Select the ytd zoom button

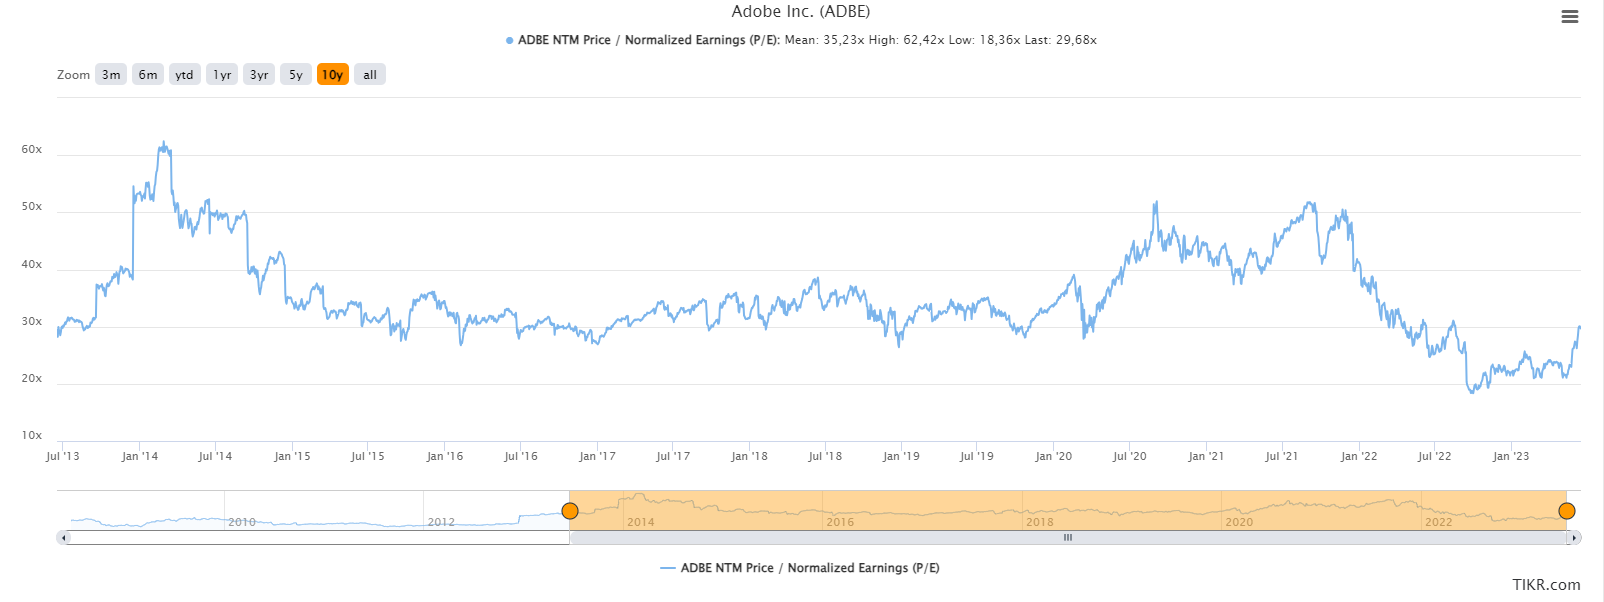pyautogui.click(x=185, y=75)
